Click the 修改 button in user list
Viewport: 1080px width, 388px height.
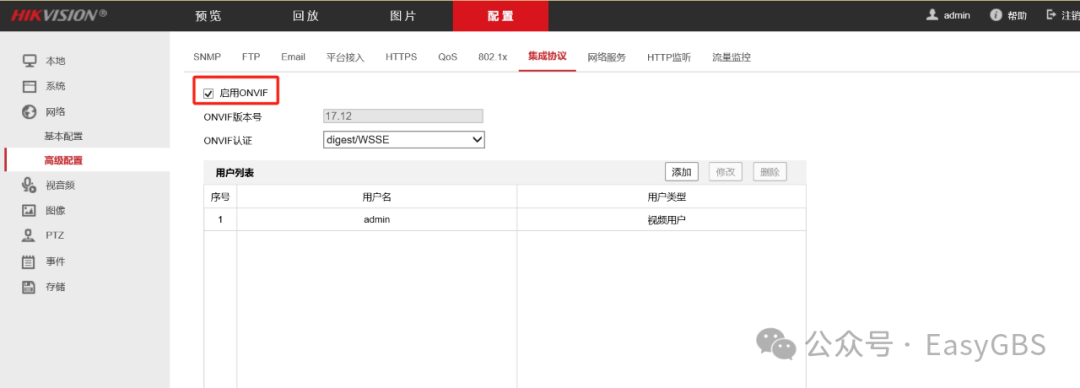coord(726,172)
